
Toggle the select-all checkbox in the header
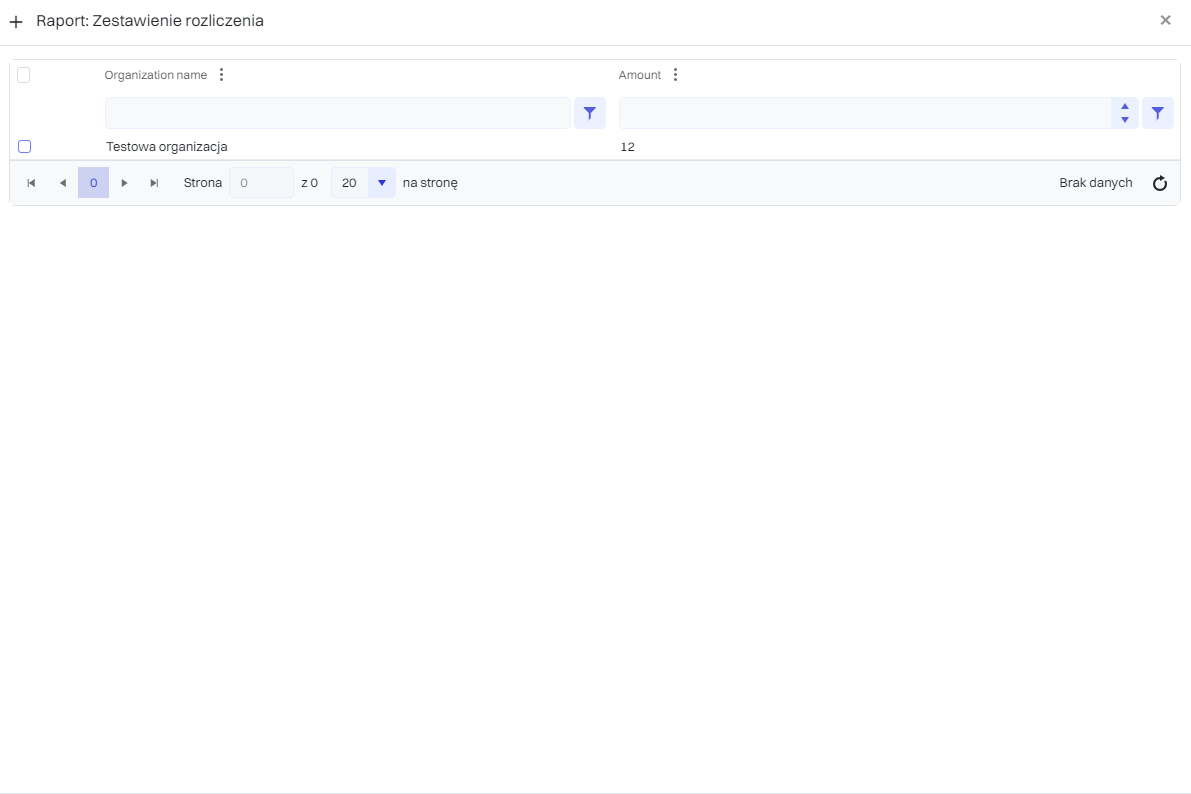point(24,75)
